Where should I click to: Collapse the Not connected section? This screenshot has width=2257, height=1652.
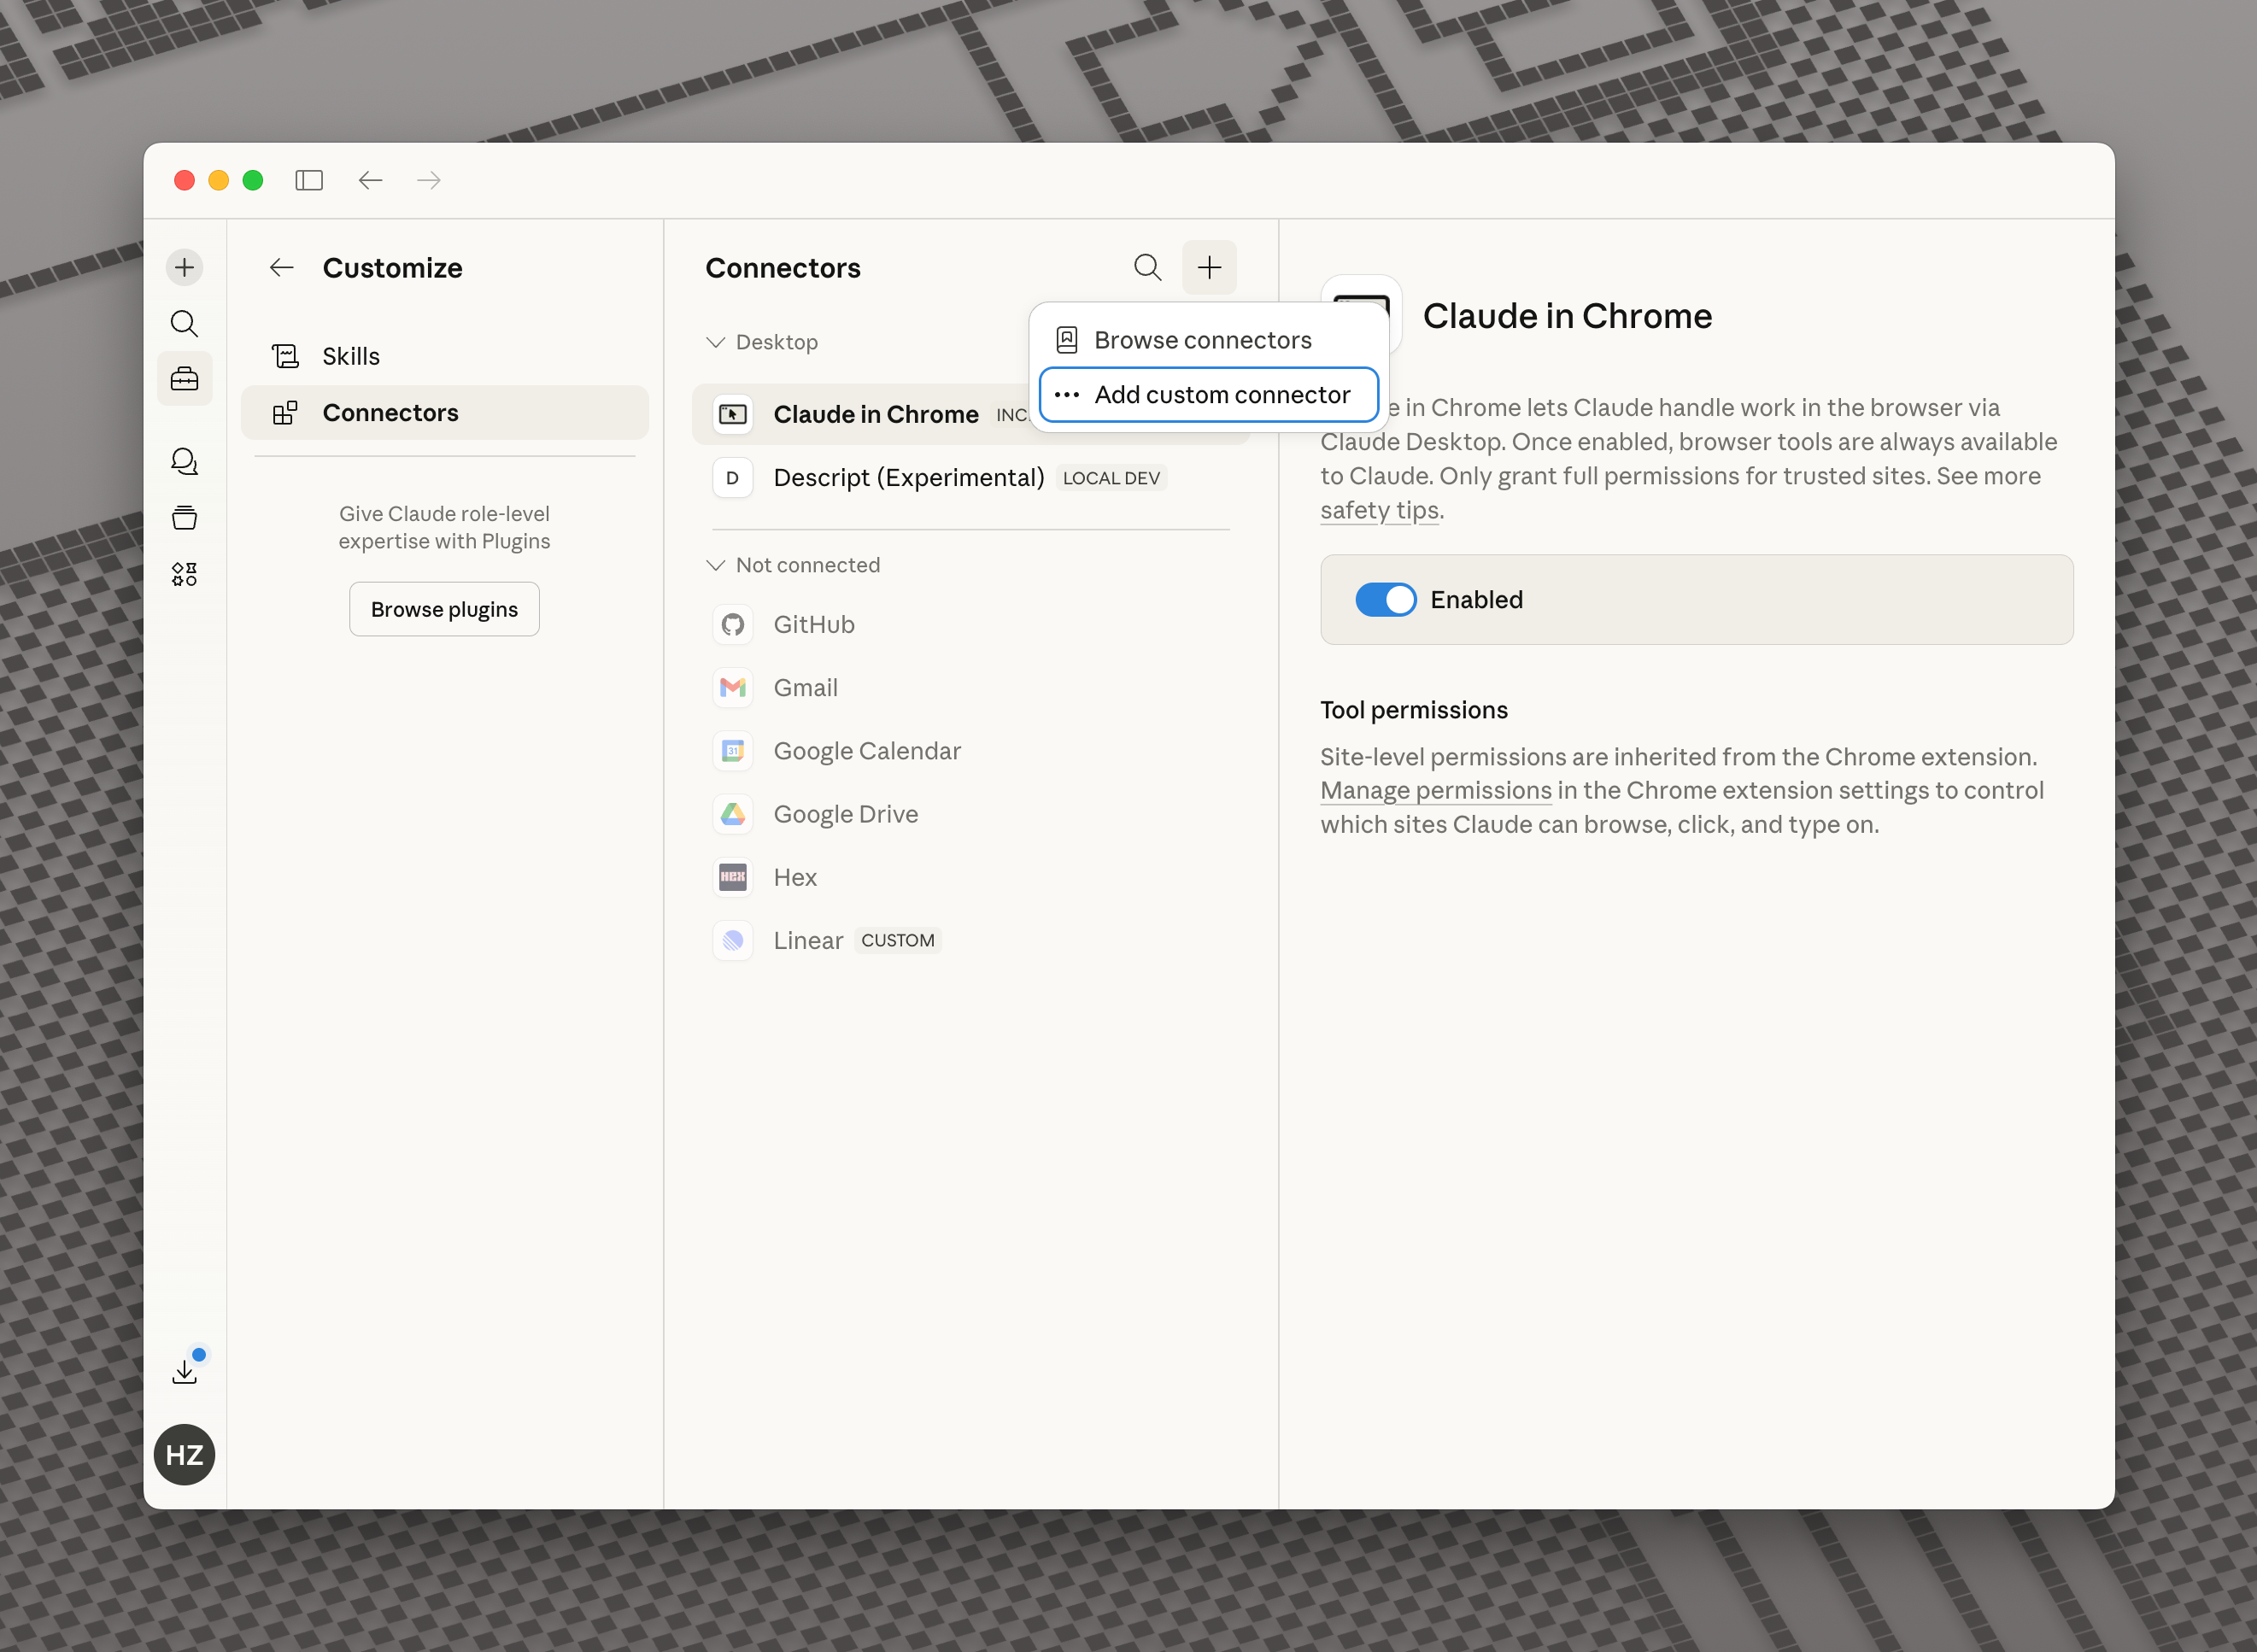click(715, 565)
